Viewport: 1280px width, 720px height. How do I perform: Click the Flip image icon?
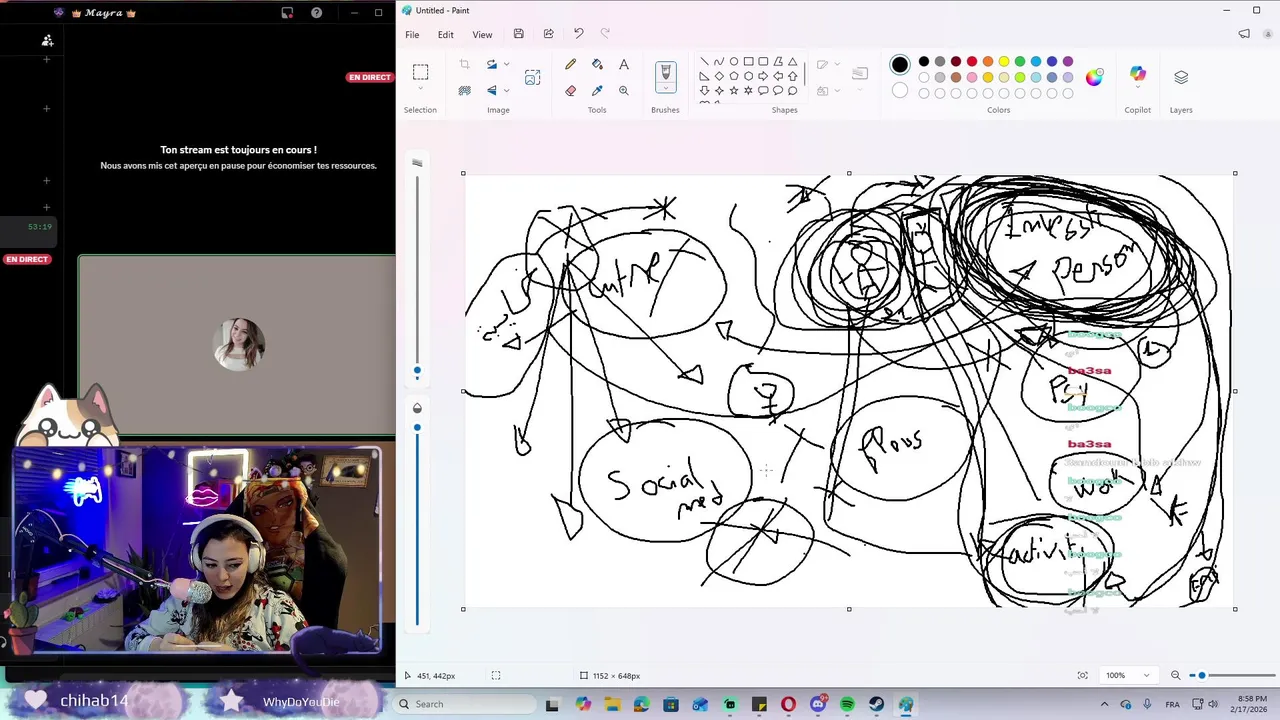tap(492, 90)
